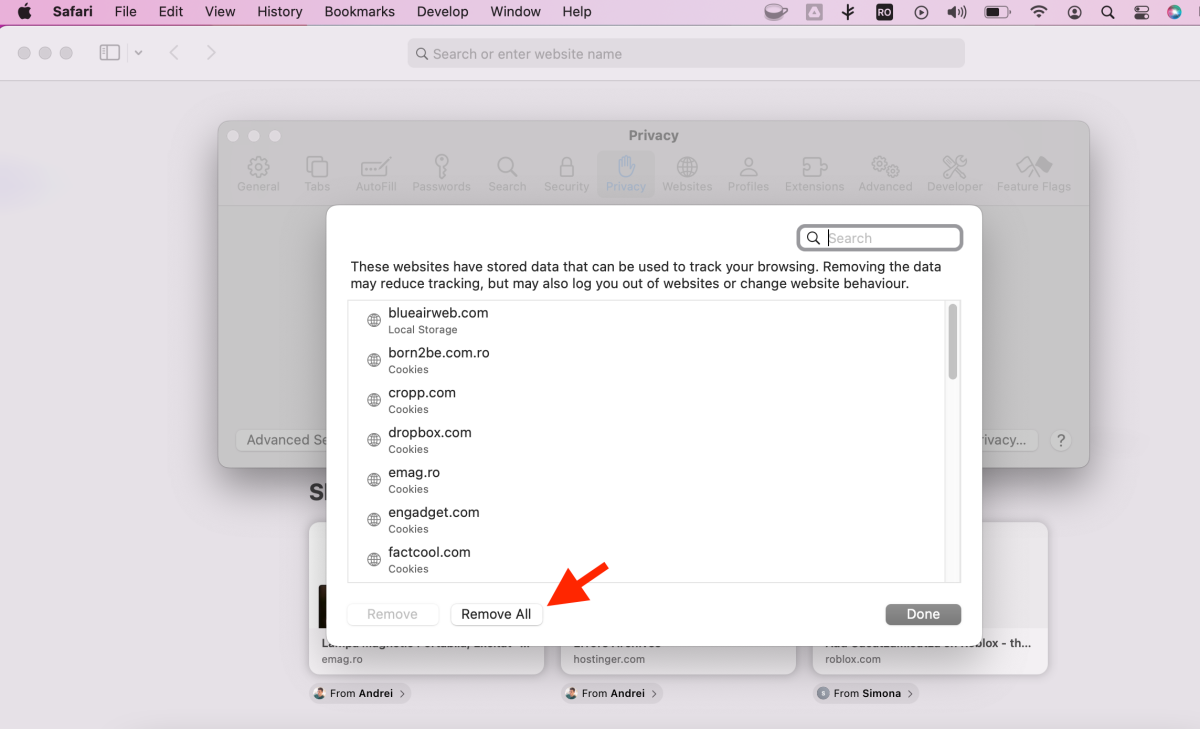Open Control Center from menu bar

coord(1141,12)
